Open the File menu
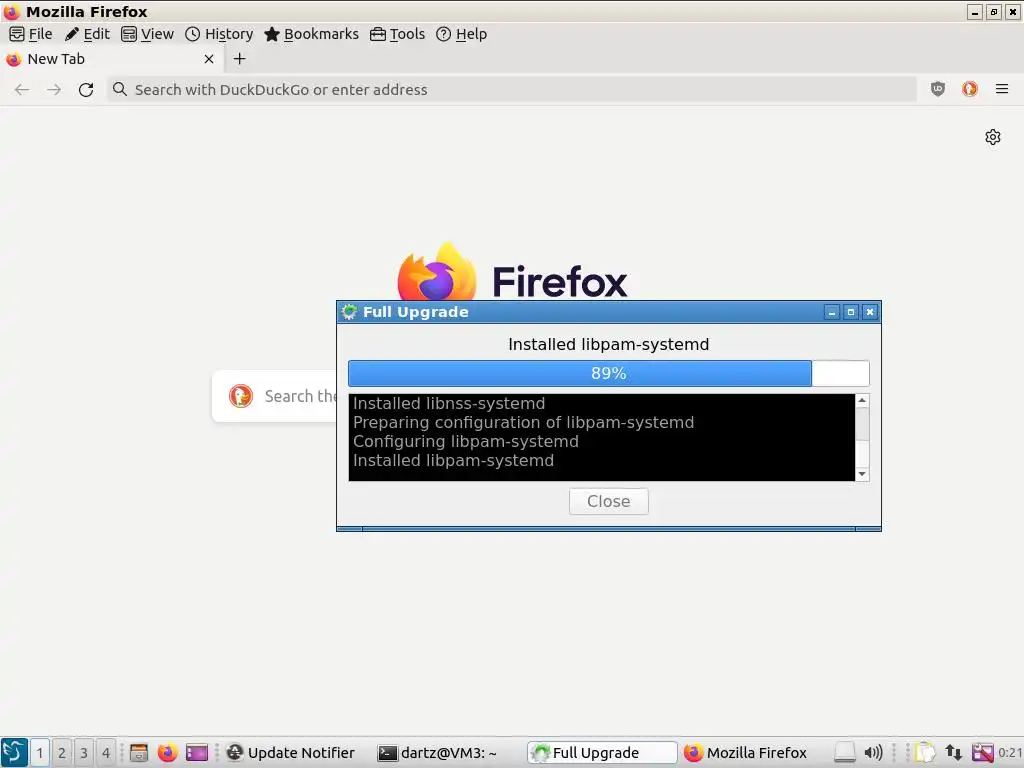Viewport: 1024px width, 768px height. tap(31, 34)
